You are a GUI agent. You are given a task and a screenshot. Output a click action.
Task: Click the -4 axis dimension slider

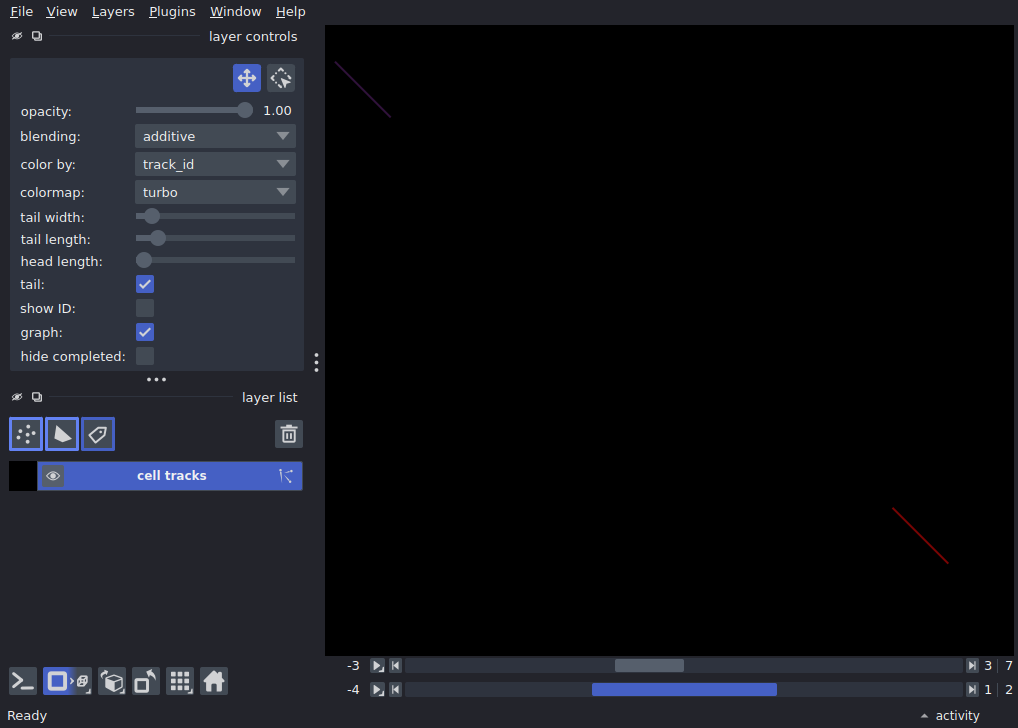pyautogui.click(x=684, y=690)
